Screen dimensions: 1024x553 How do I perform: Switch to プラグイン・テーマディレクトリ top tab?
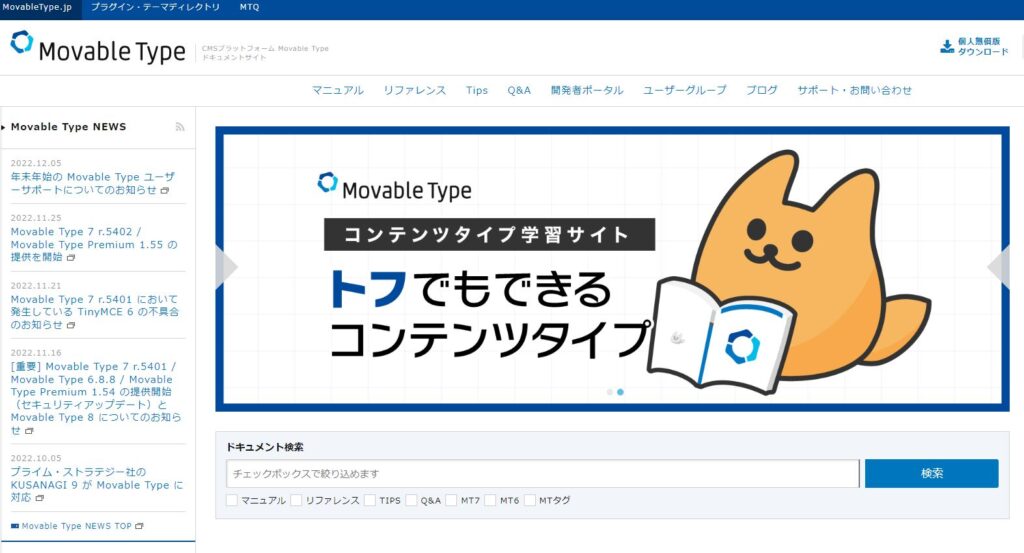155,7
